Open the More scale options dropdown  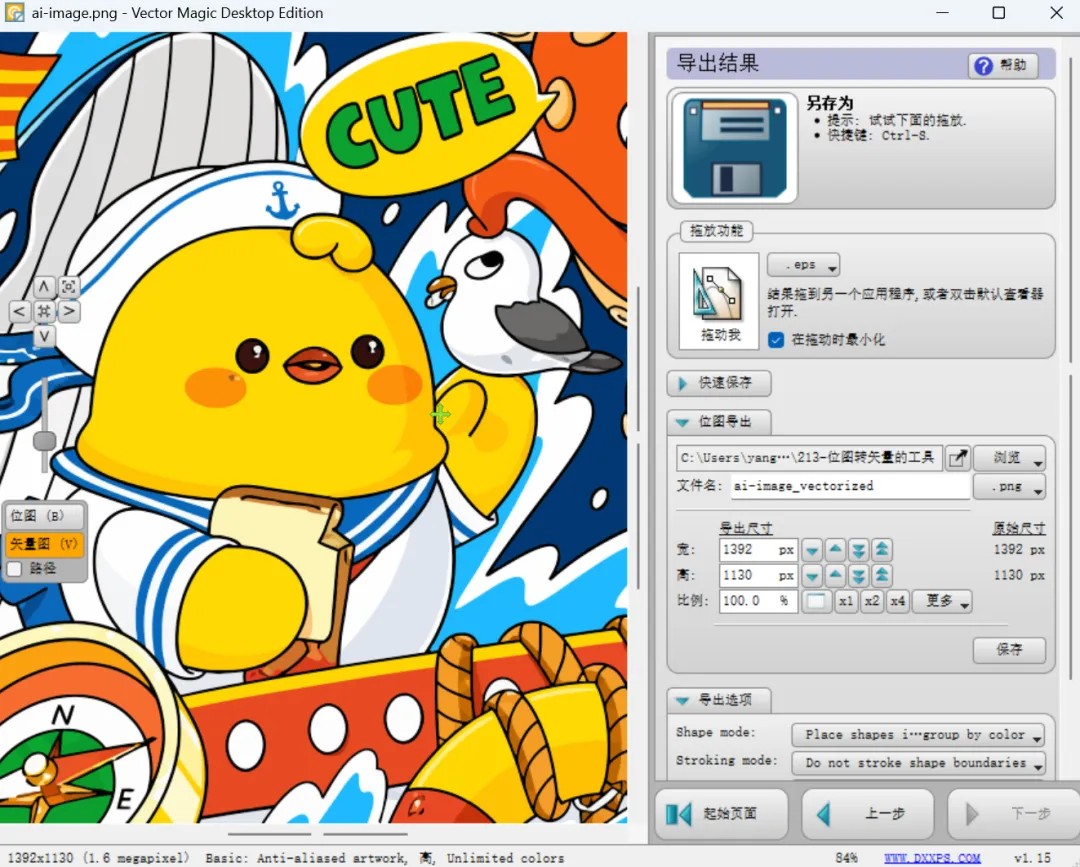tap(942, 601)
